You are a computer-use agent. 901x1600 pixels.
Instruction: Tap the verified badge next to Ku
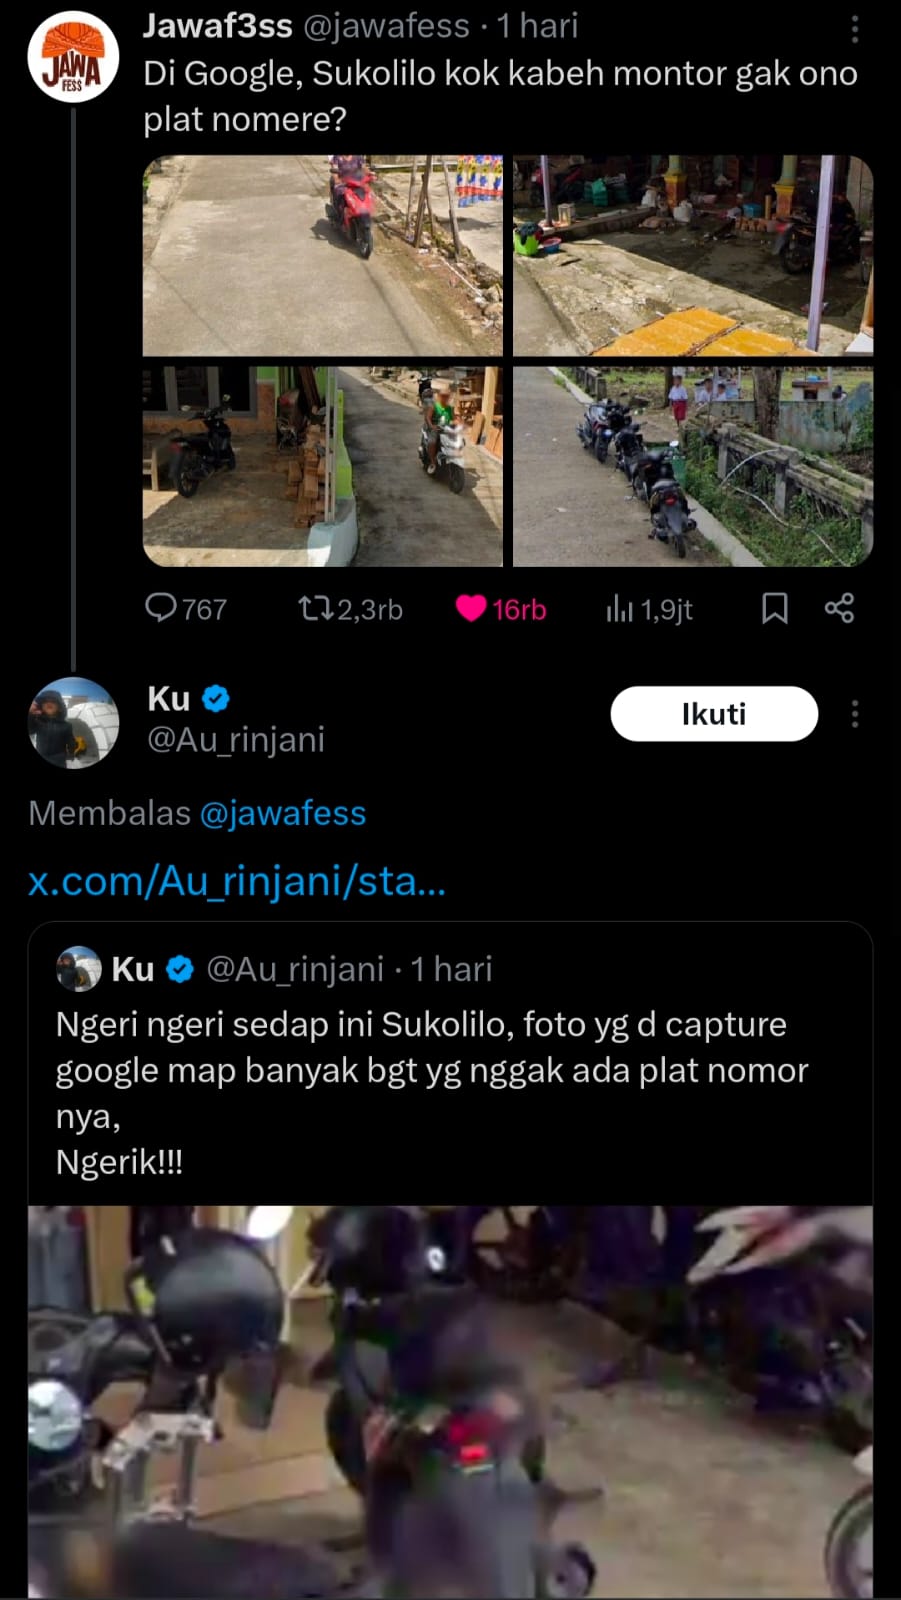(216, 699)
